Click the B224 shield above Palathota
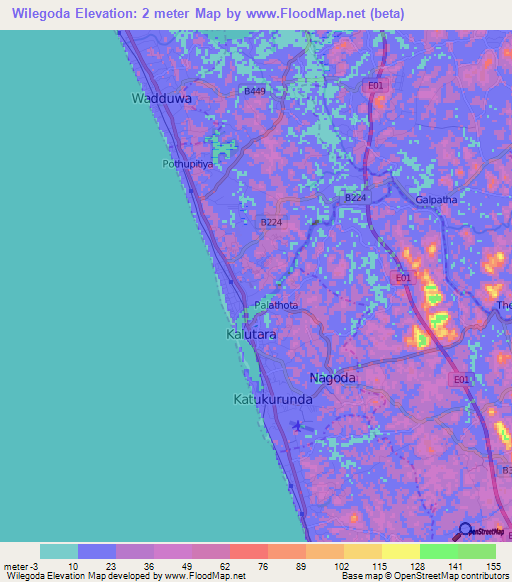Viewport: 512px width, 582px height. [271, 222]
